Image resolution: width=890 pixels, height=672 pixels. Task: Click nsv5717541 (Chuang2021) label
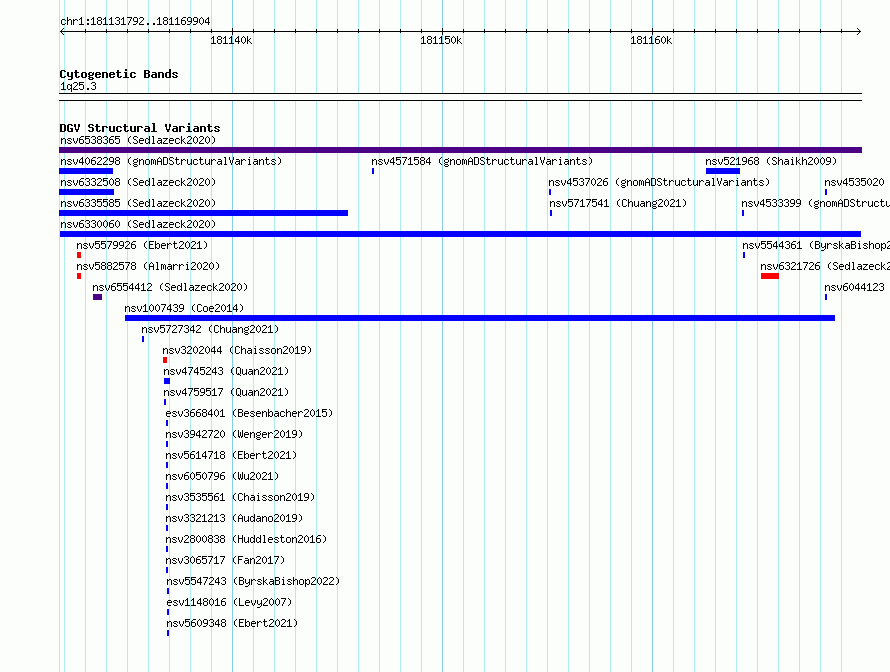tap(618, 203)
